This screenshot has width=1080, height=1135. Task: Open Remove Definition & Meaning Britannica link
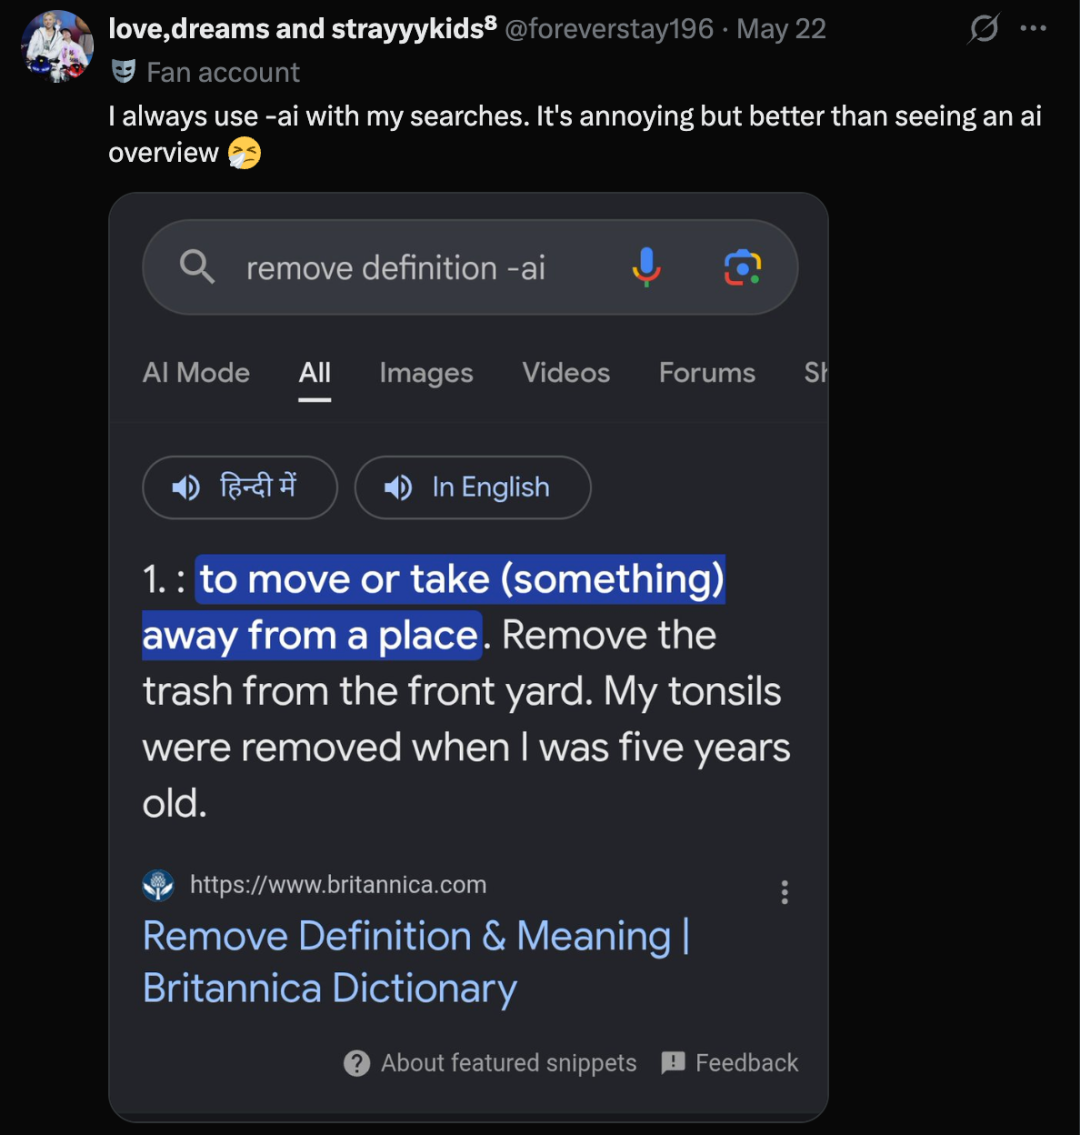click(417, 961)
